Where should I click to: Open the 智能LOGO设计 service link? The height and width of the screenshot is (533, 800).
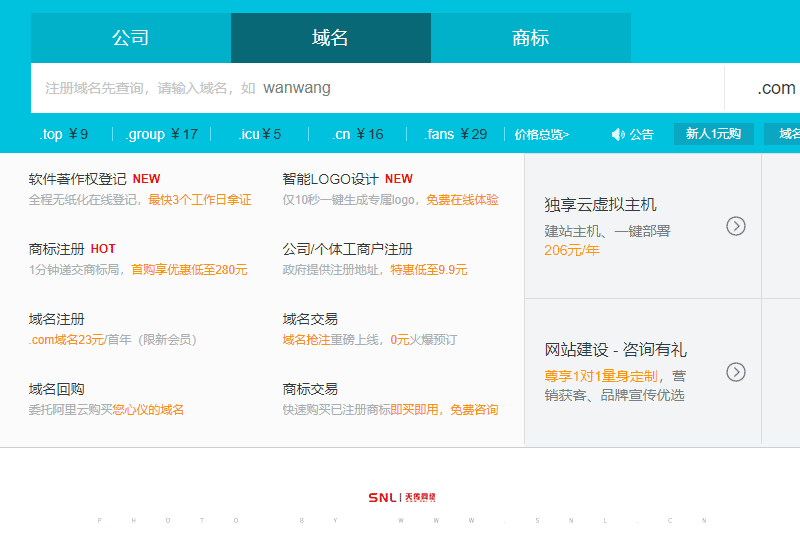(x=331, y=179)
